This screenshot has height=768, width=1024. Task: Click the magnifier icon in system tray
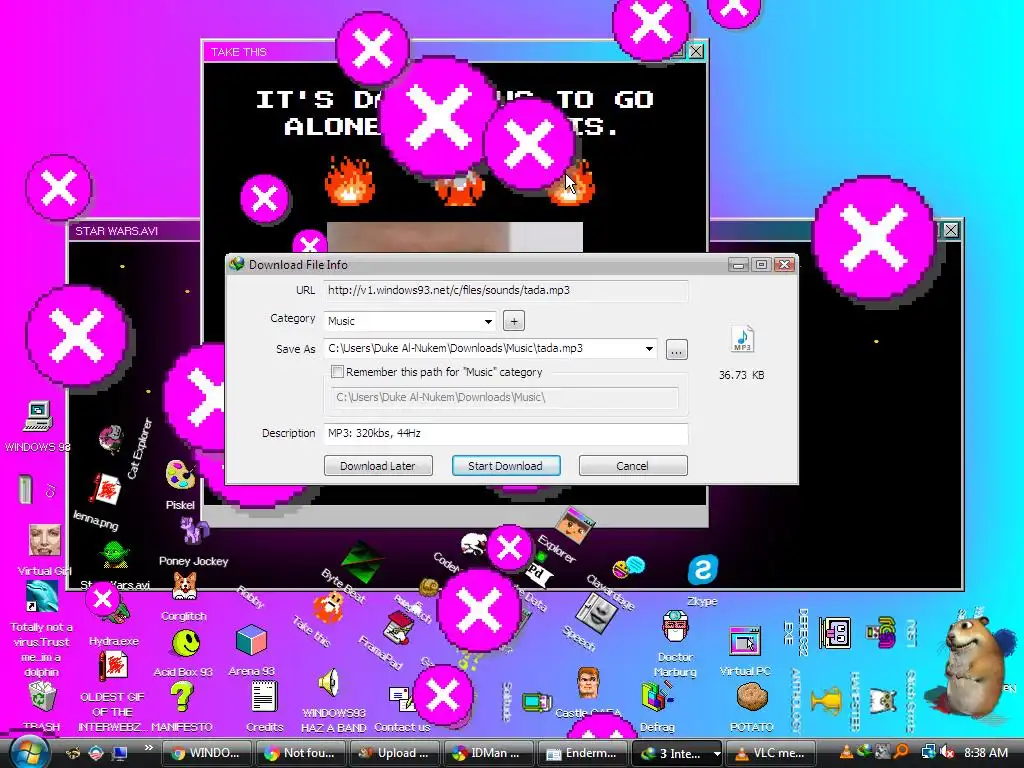[x=902, y=752]
